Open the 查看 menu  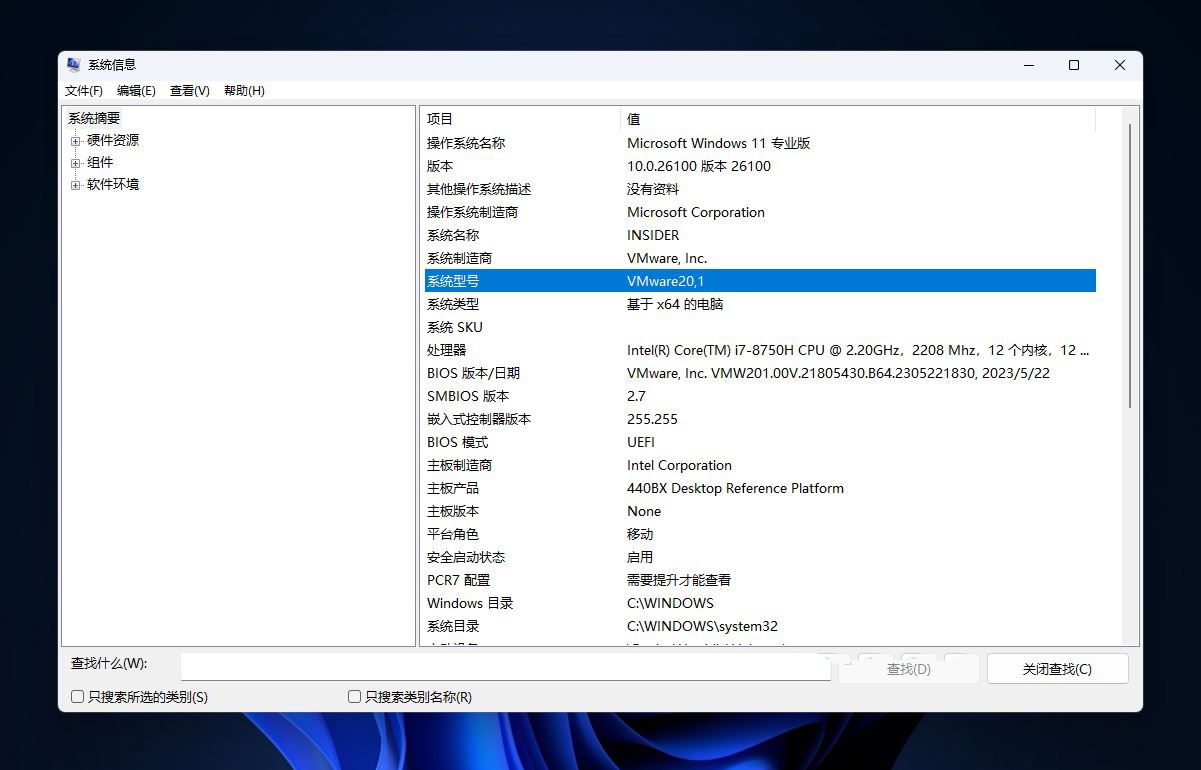[189, 91]
